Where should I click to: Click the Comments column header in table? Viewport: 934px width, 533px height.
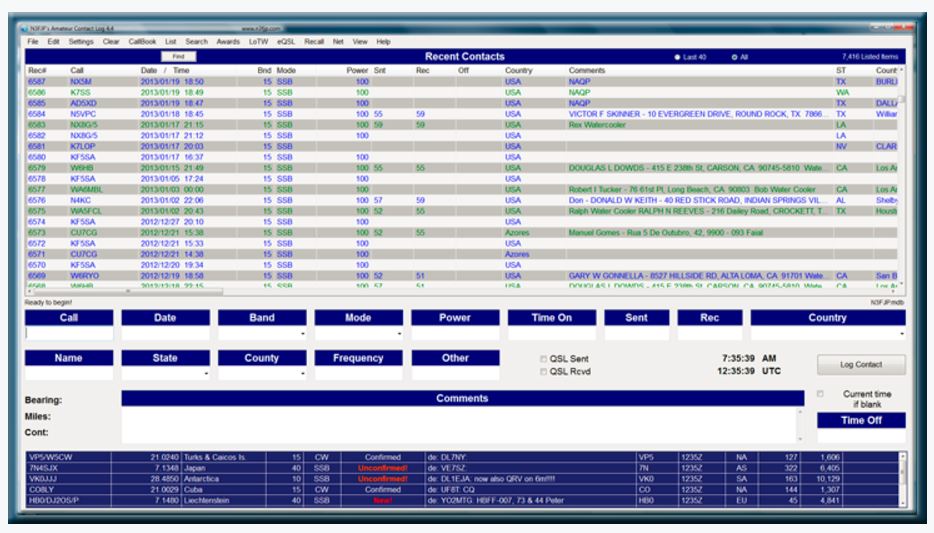coord(587,70)
